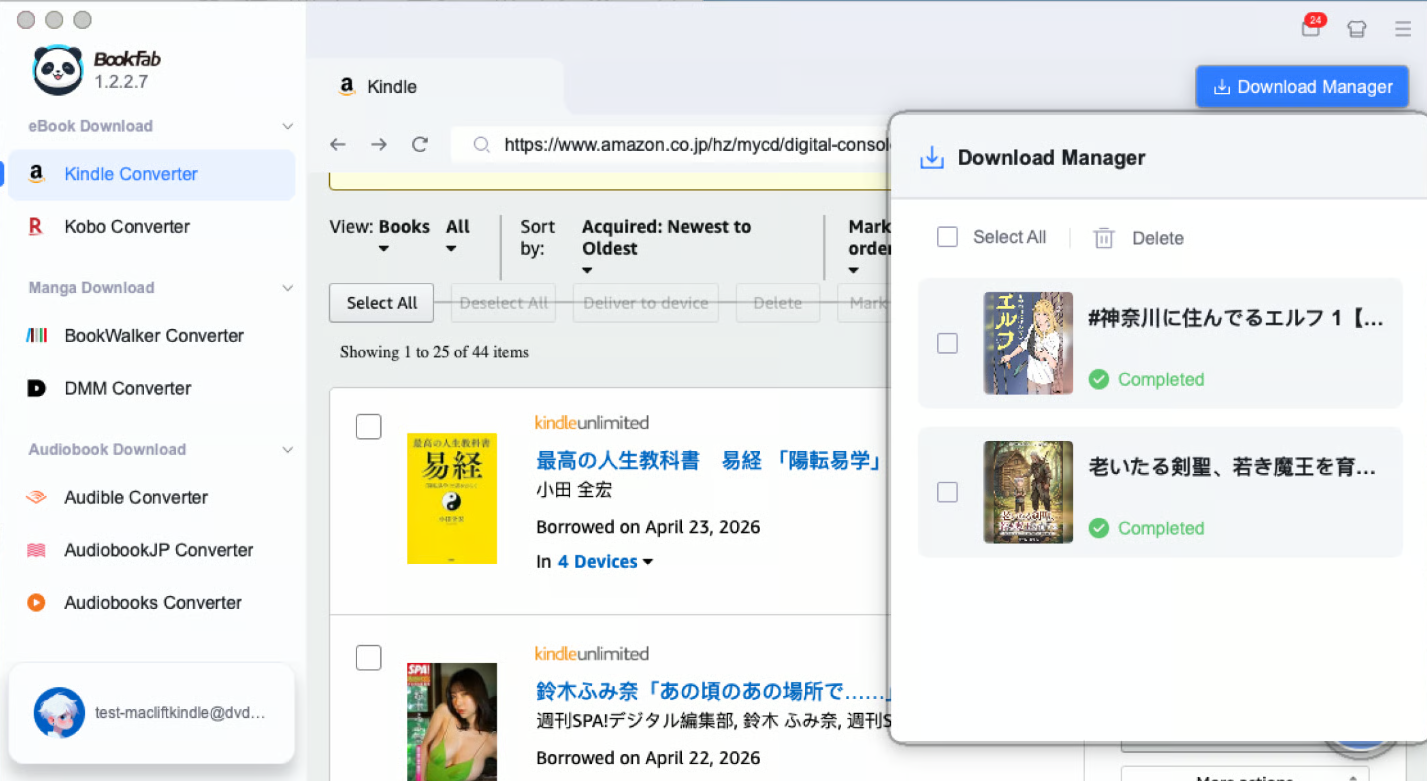Go back with the browser back arrow
The height and width of the screenshot is (781, 1427).
click(x=338, y=145)
